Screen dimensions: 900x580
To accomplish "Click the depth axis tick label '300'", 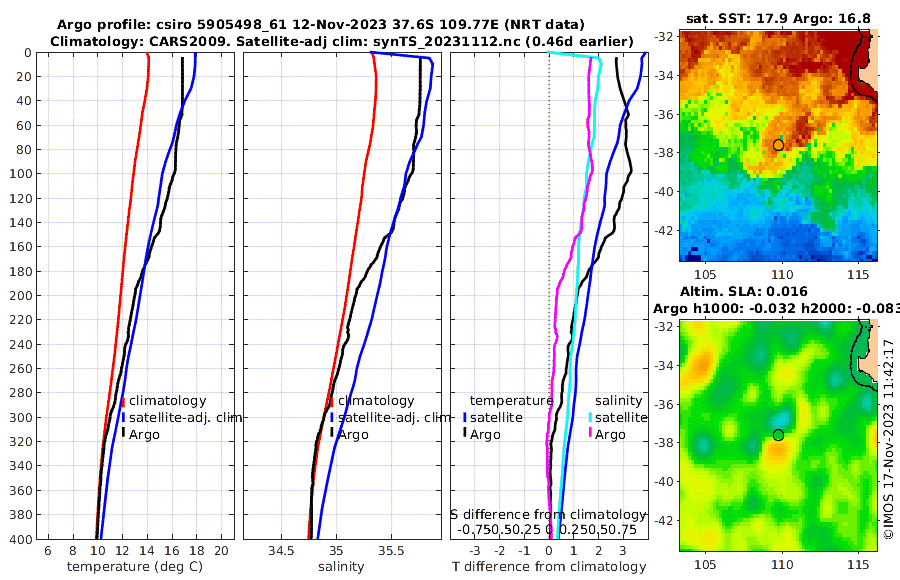I will pos(21,417).
